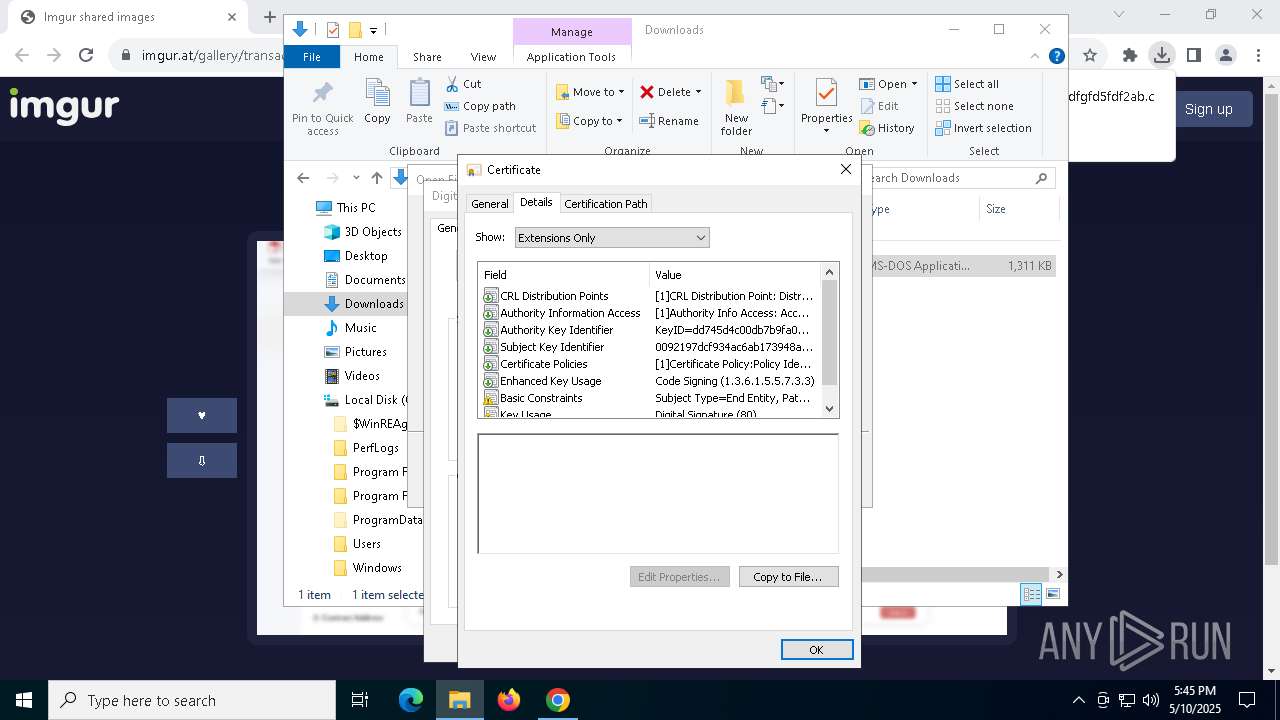Click Copy path in the ribbon
Screen dimensions: 1280x720
tap(480, 106)
